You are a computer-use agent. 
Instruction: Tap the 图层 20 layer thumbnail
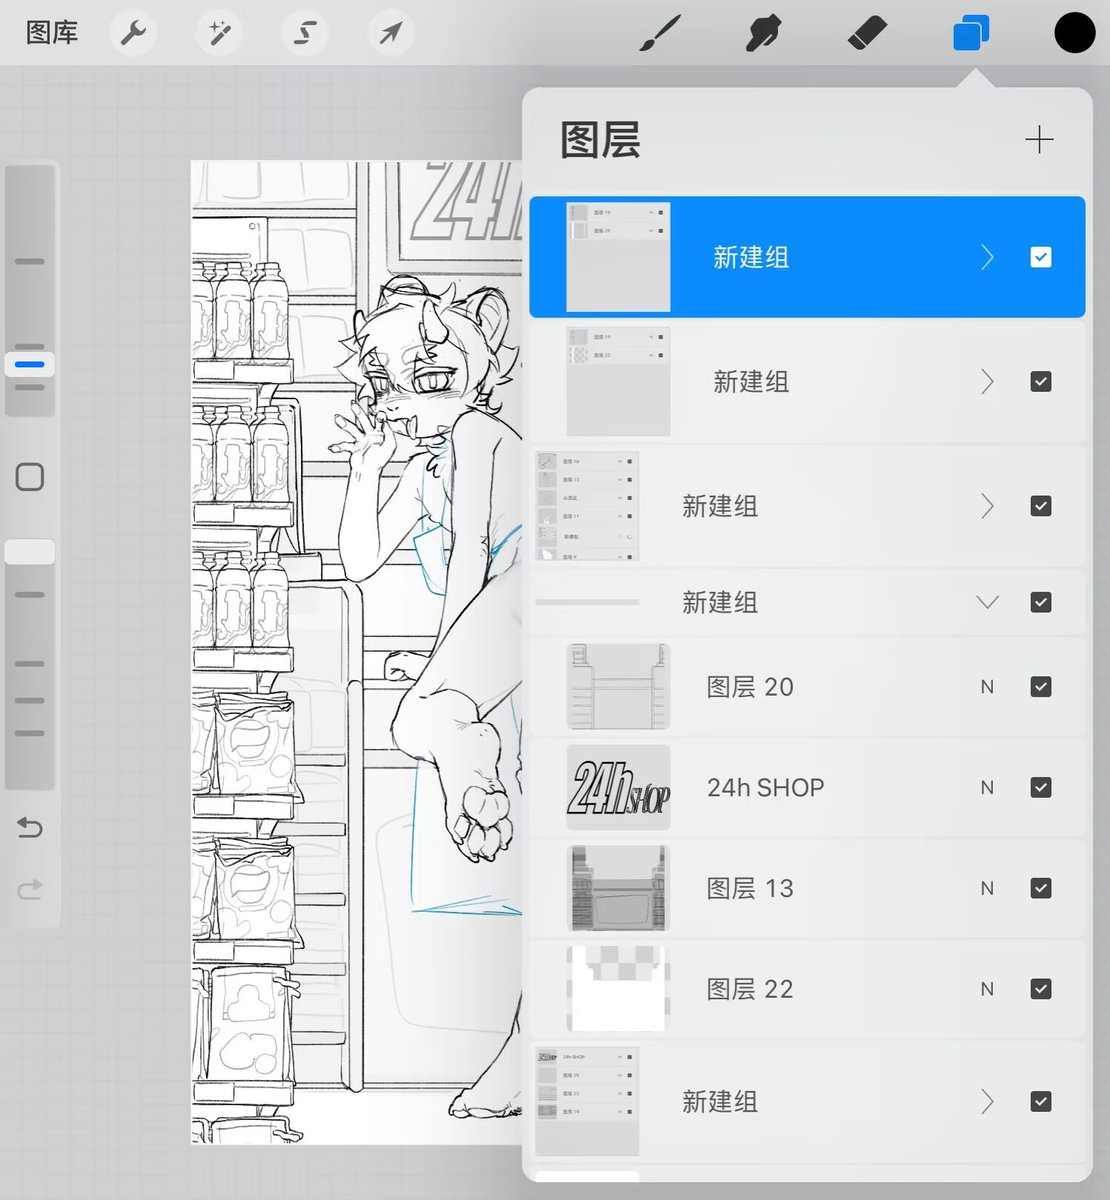point(618,687)
